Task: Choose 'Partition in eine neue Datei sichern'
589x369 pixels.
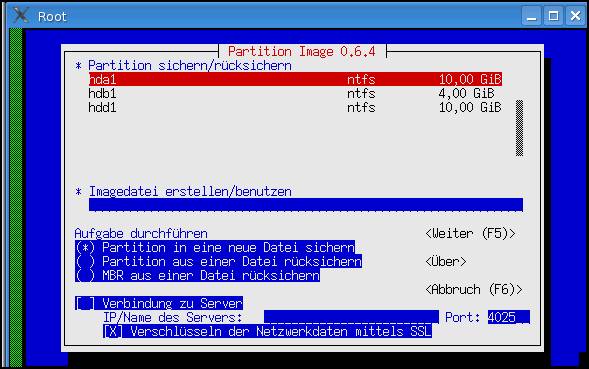Action: pos(215,247)
